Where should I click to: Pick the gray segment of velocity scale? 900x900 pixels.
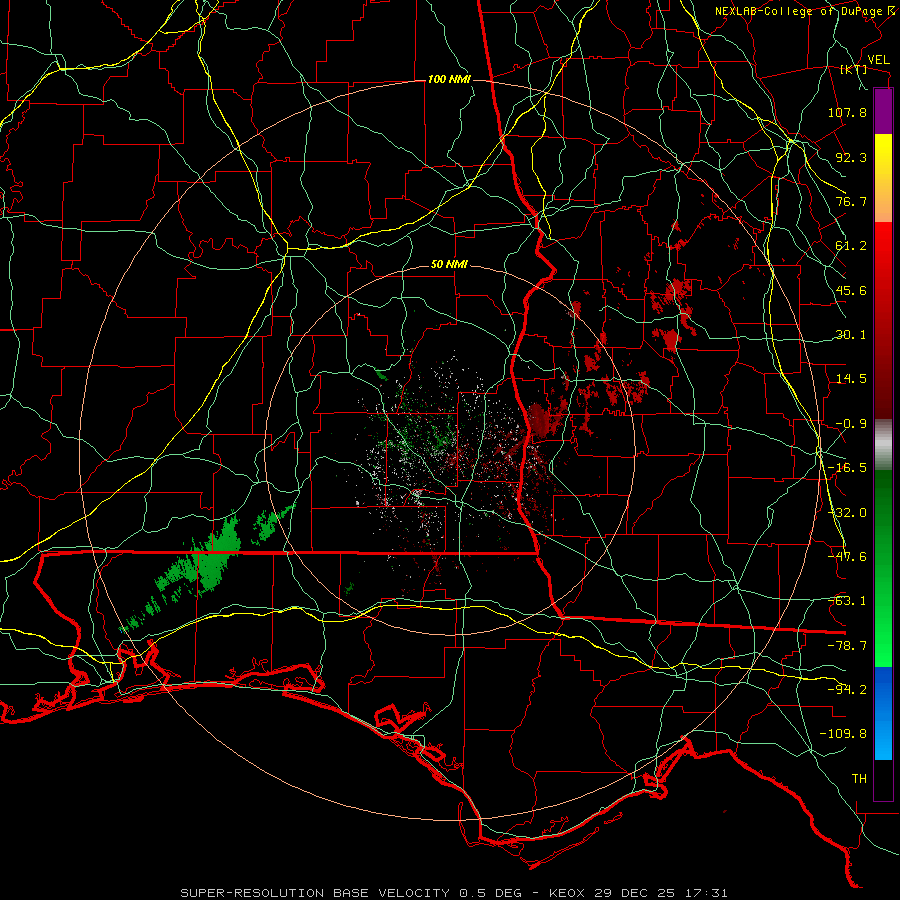[x=883, y=444]
